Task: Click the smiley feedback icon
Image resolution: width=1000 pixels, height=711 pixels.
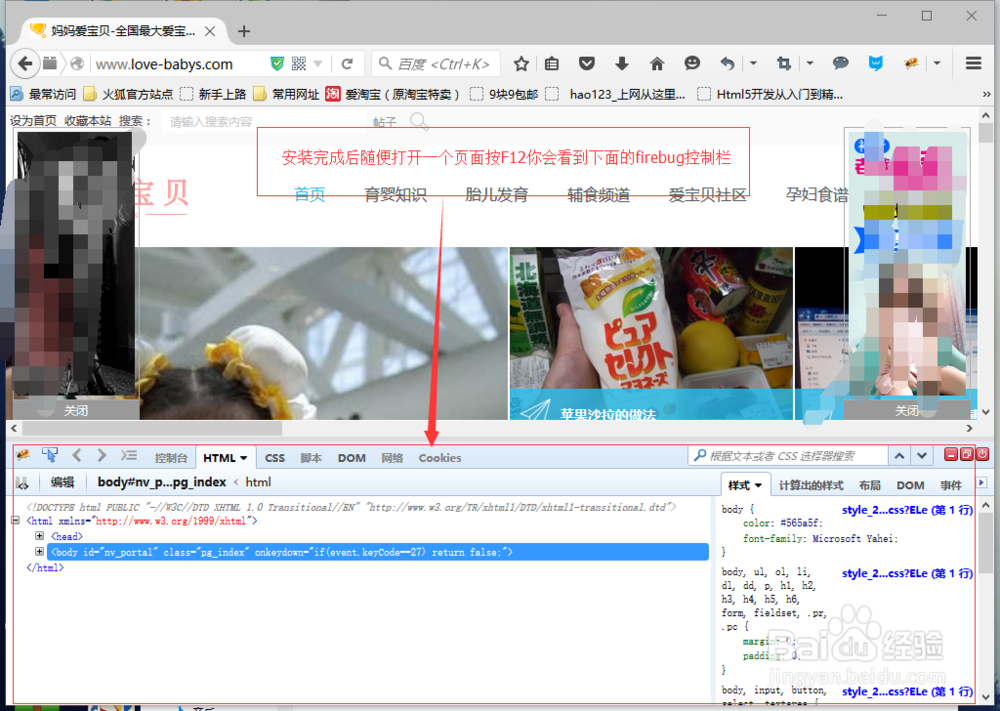Action: coord(692,63)
